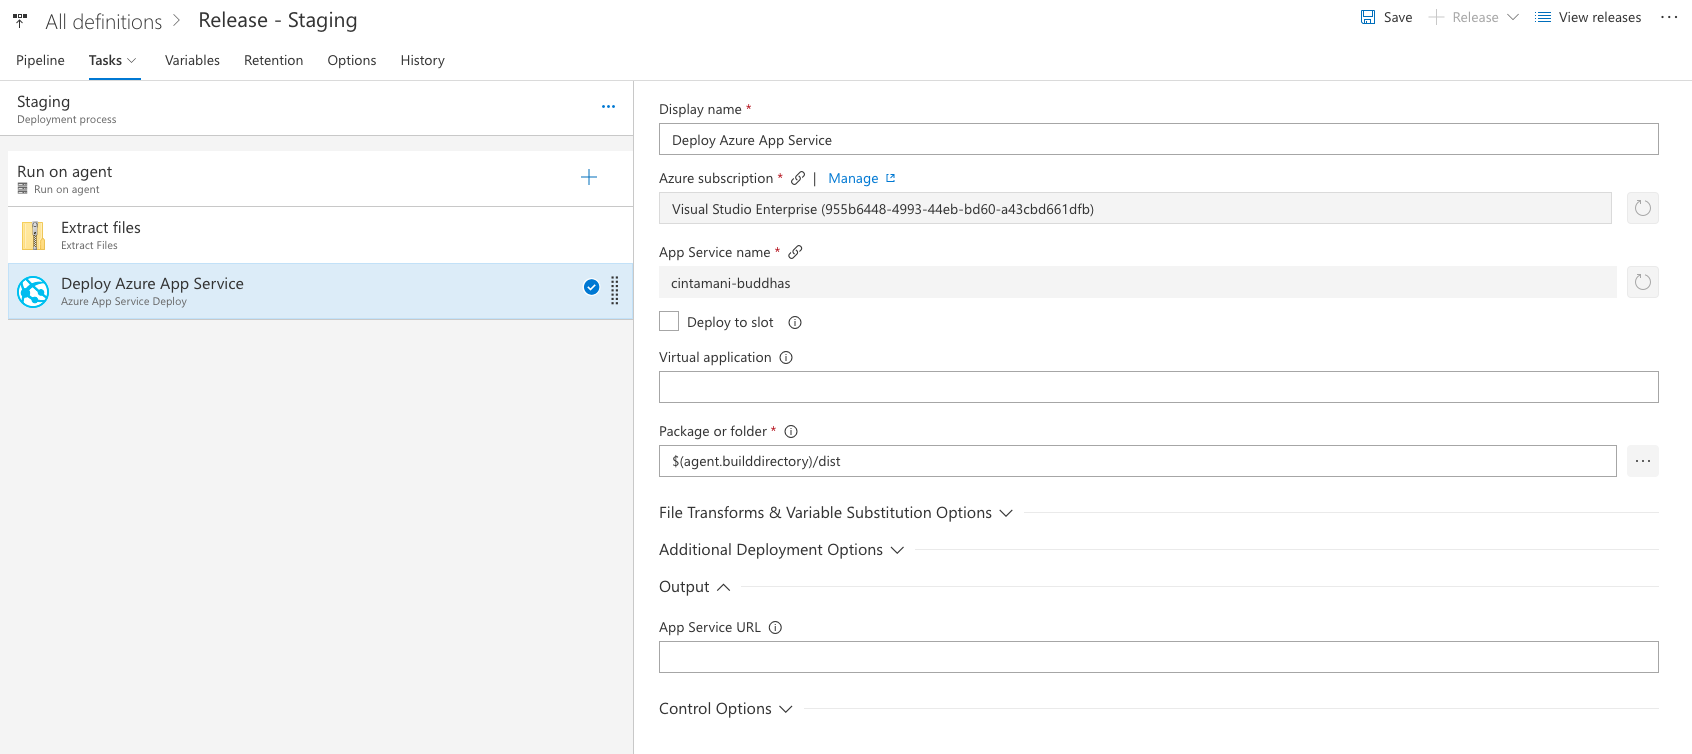1692x754 pixels.
Task: Show info for Deploy to slot
Action: tap(795, 322)
